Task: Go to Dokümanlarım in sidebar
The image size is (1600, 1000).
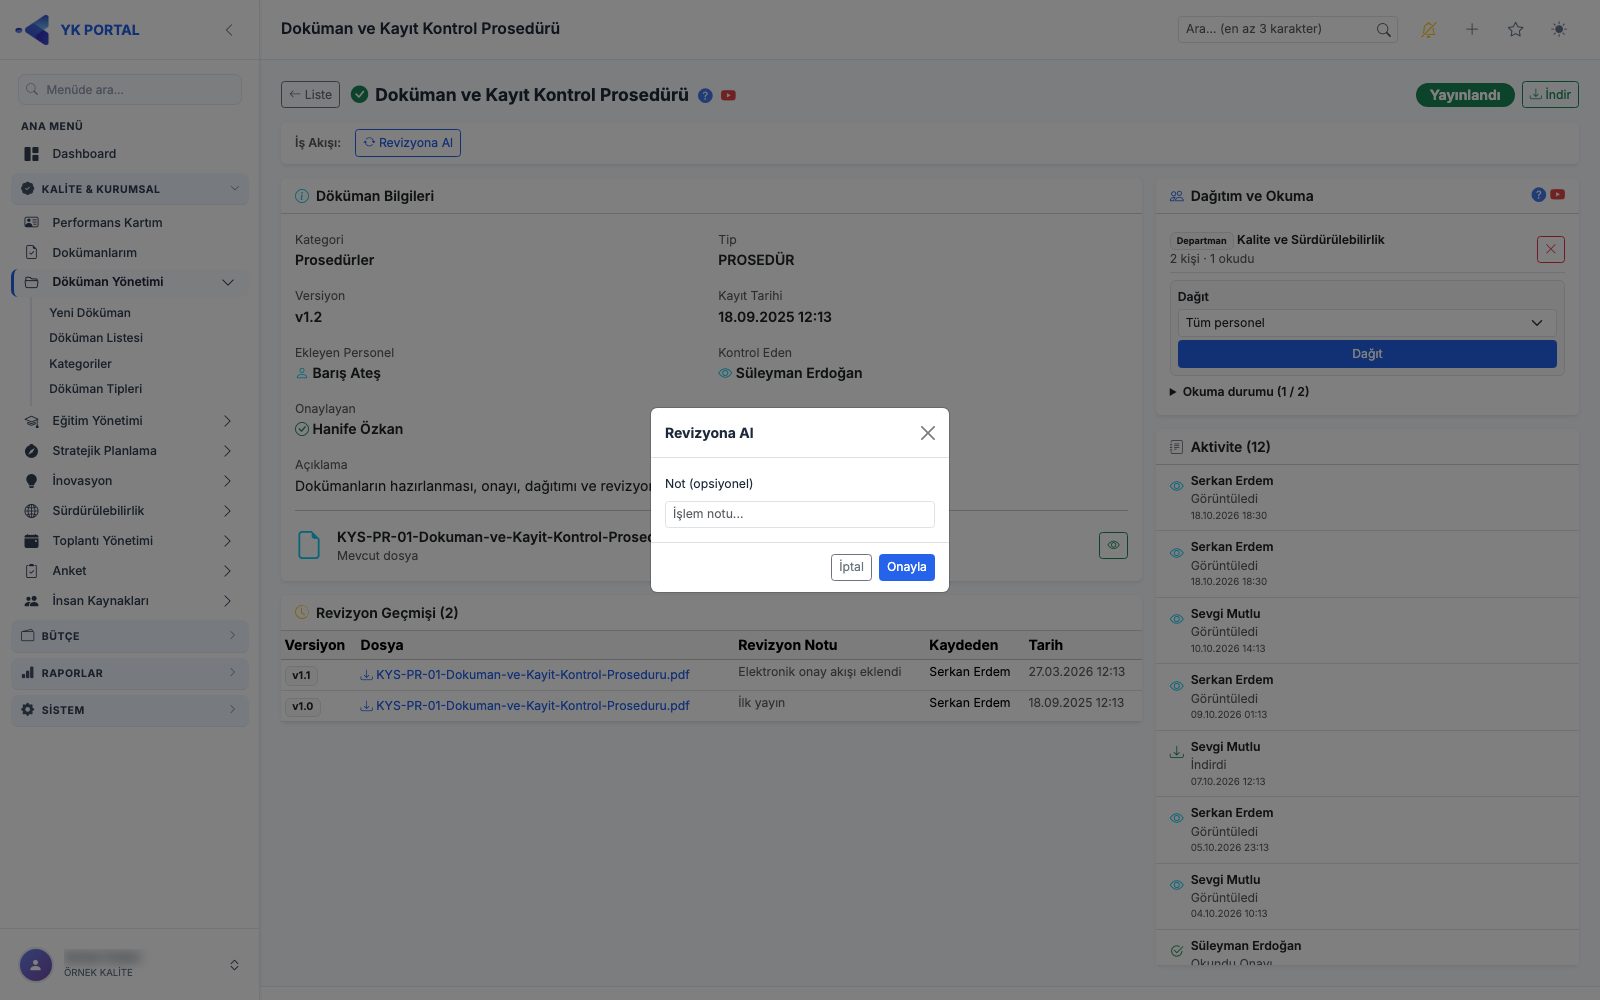Action: point(130,253)
